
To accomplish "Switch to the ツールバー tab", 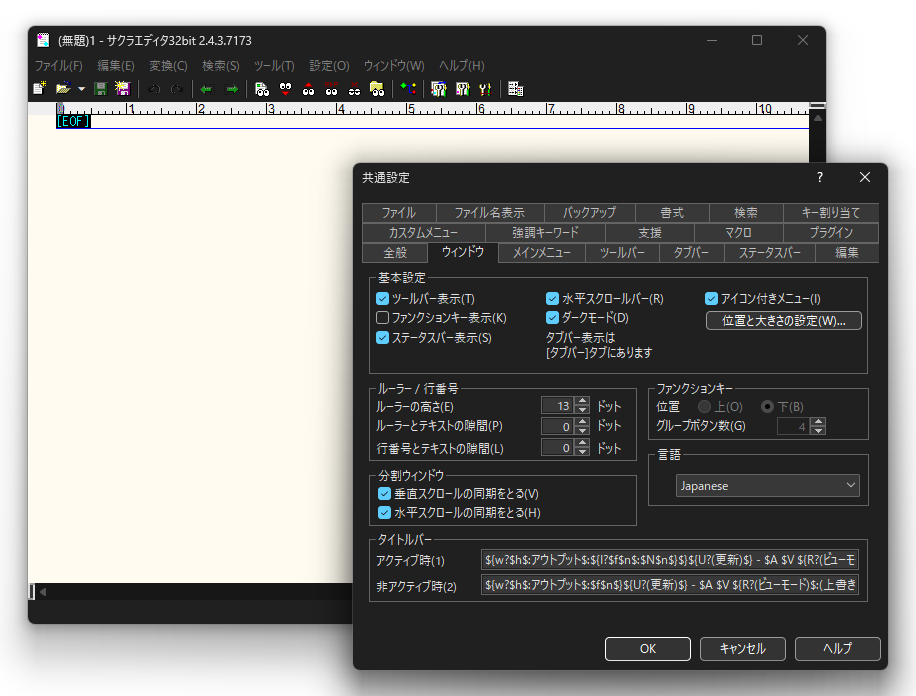I will tap(622, 253).
